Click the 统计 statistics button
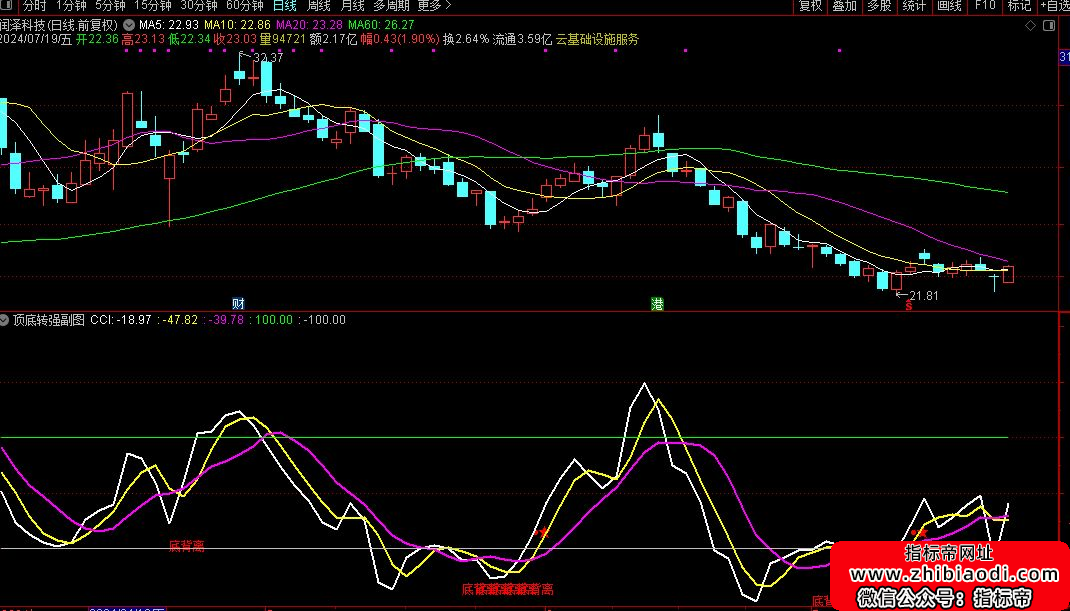 click(x=914, y=6)
